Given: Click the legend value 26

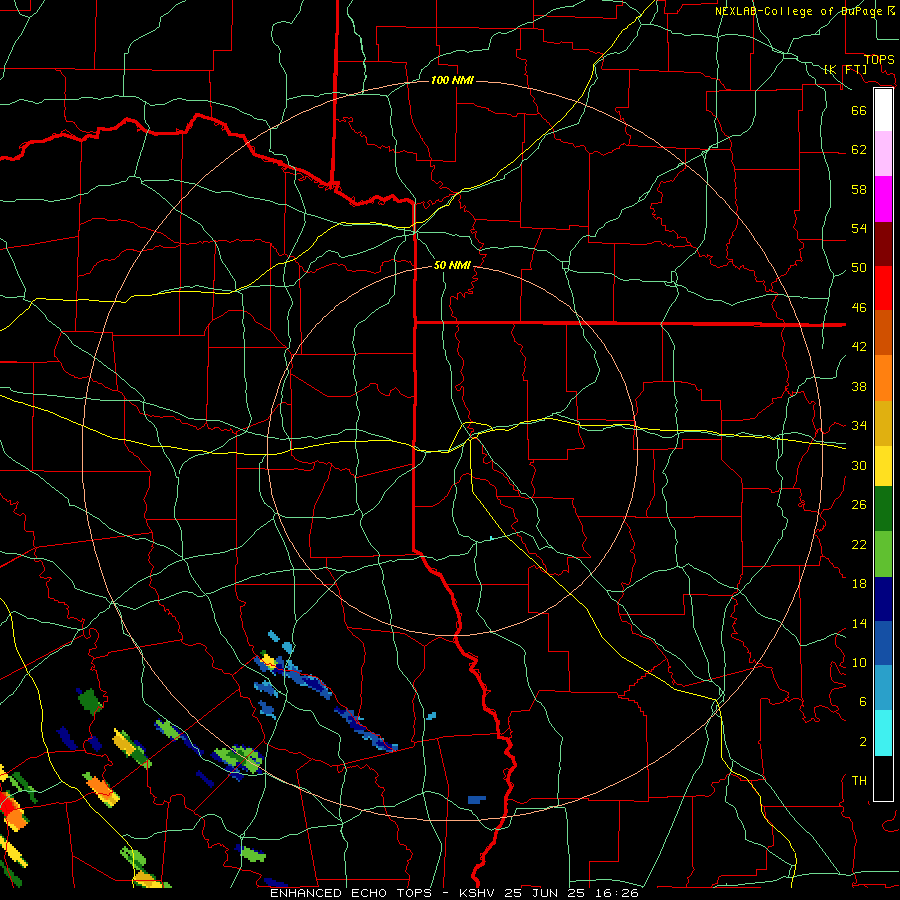Looking at the screenshot, I should (859, 505).
